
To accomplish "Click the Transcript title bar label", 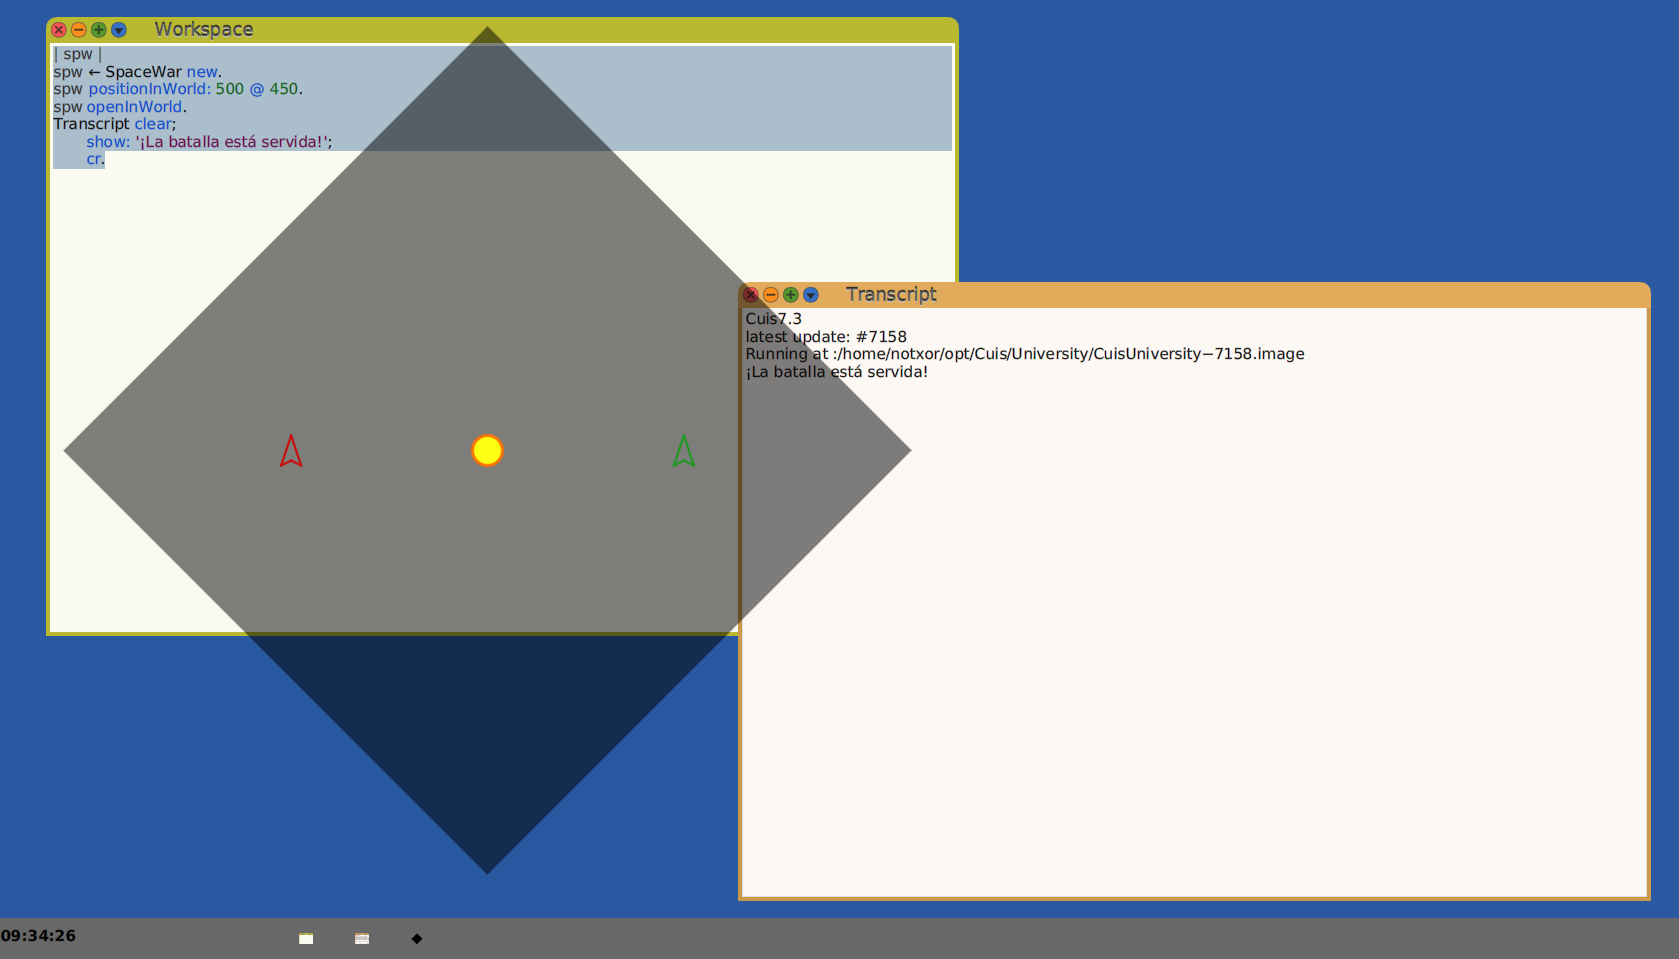I will point(891,294).
